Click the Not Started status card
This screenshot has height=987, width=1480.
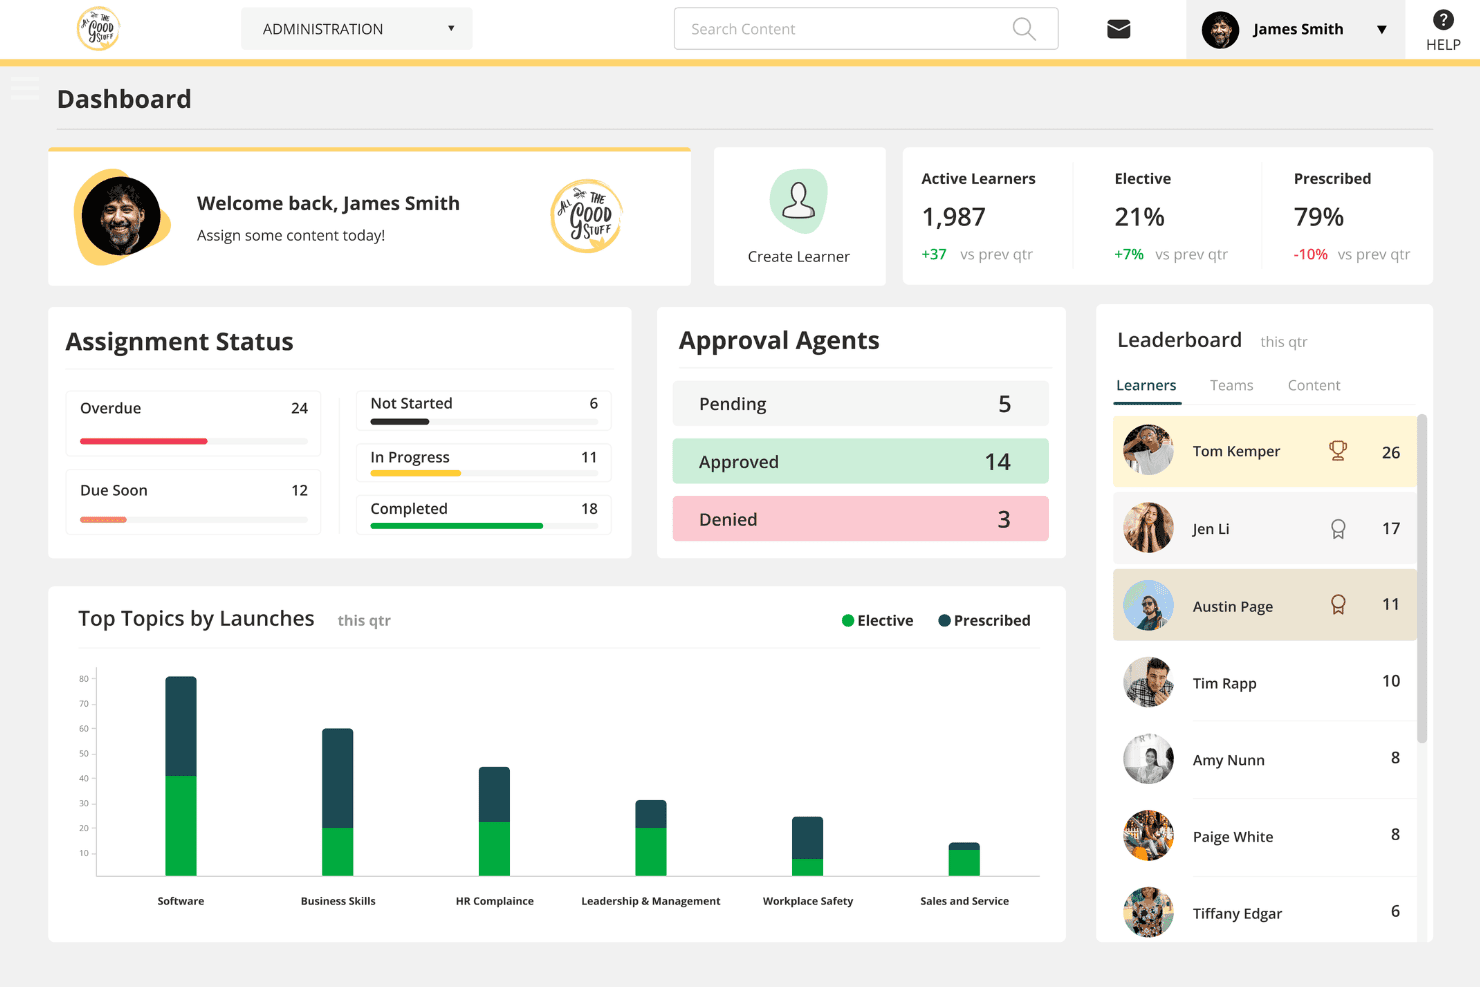click(x=484, y=410)
